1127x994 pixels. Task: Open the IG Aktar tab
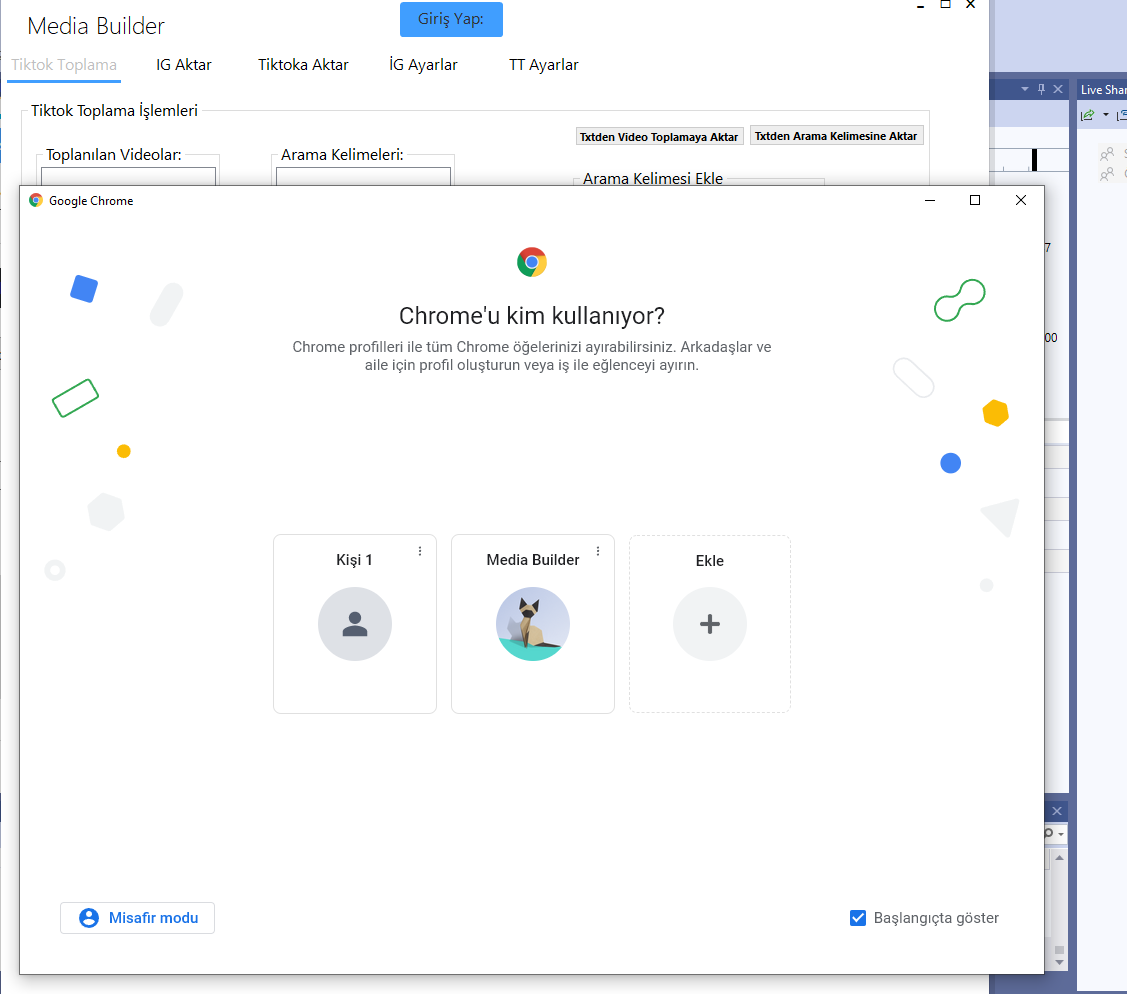[183, 65]
